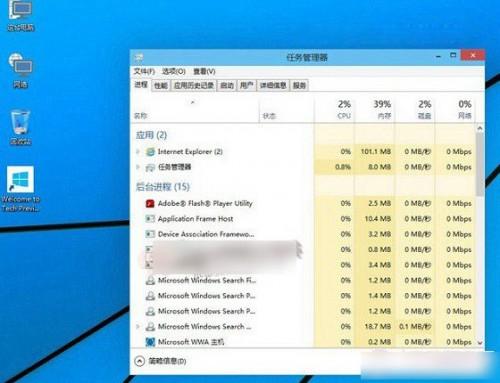Select the Microsoft WWA 主机 row

pyautogui.click(x=304, y=342)
